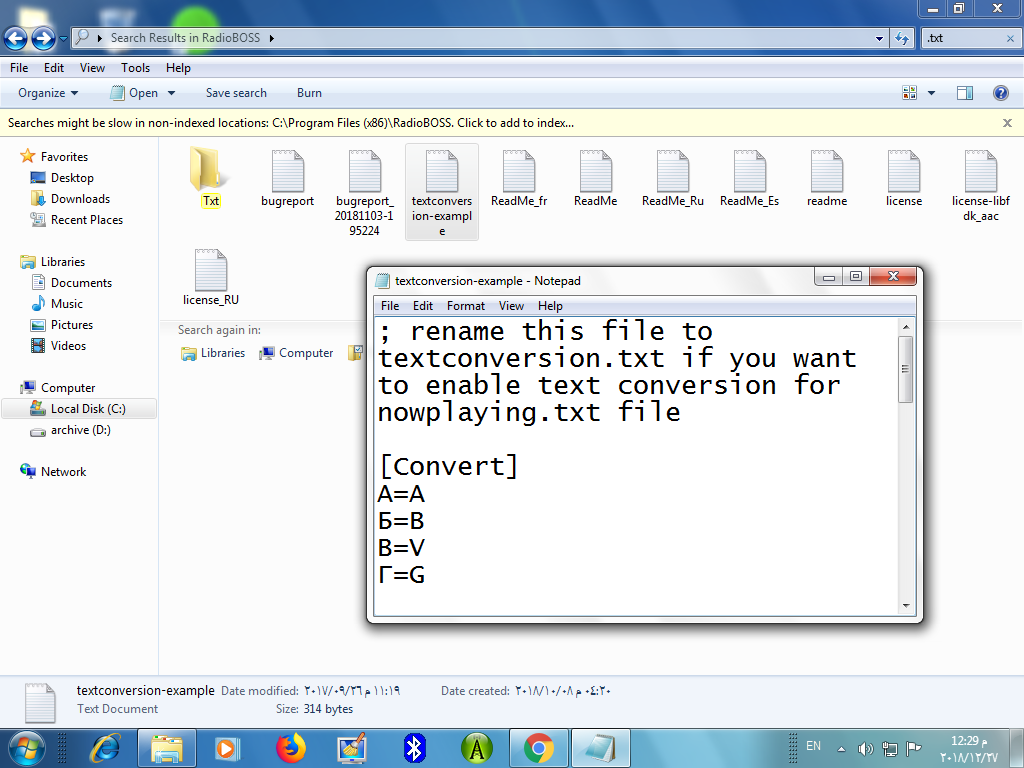Open Google Chrome from the taskbar
The image size is (1024, 768).
click(539, 748)
